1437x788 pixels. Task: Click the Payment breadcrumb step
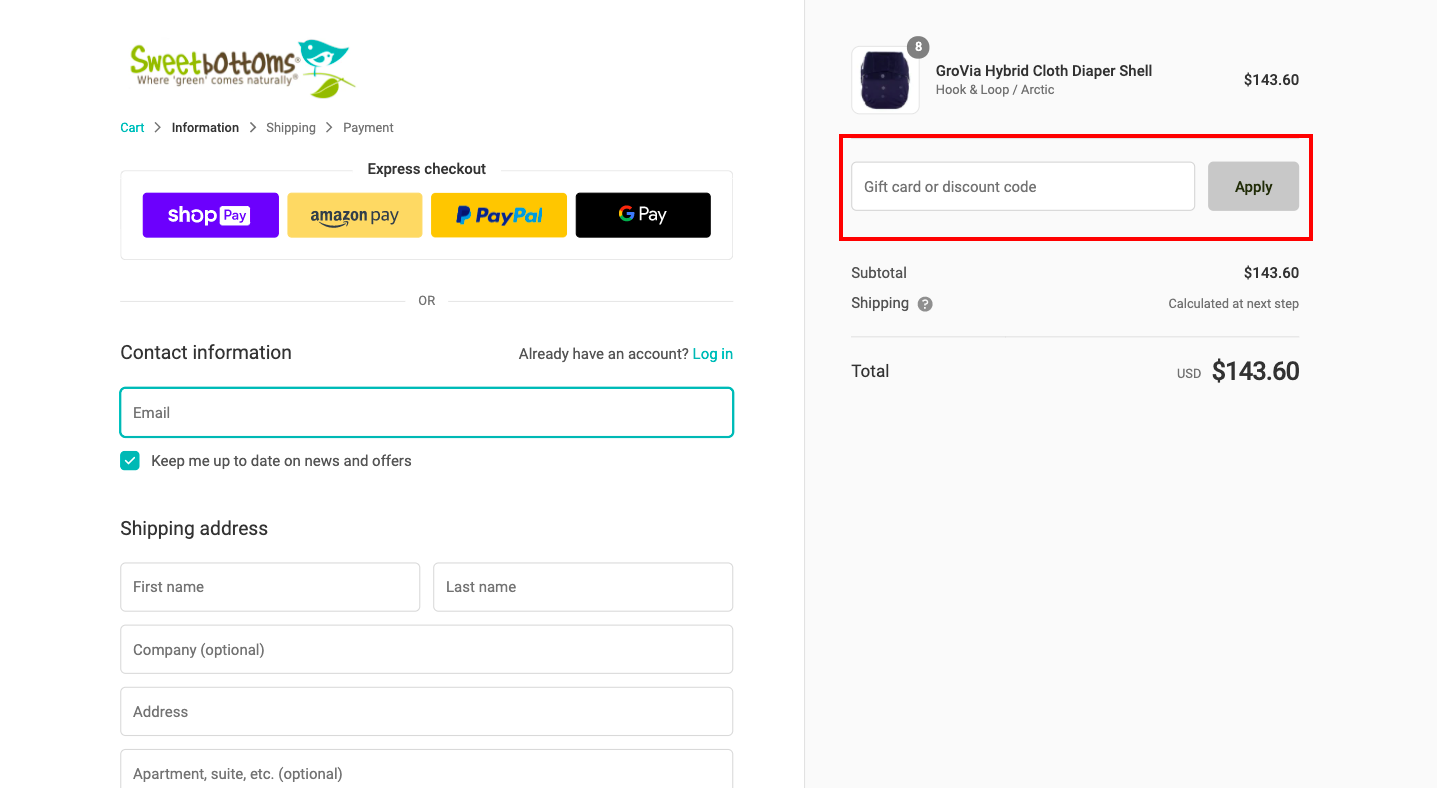pos(368,128)
